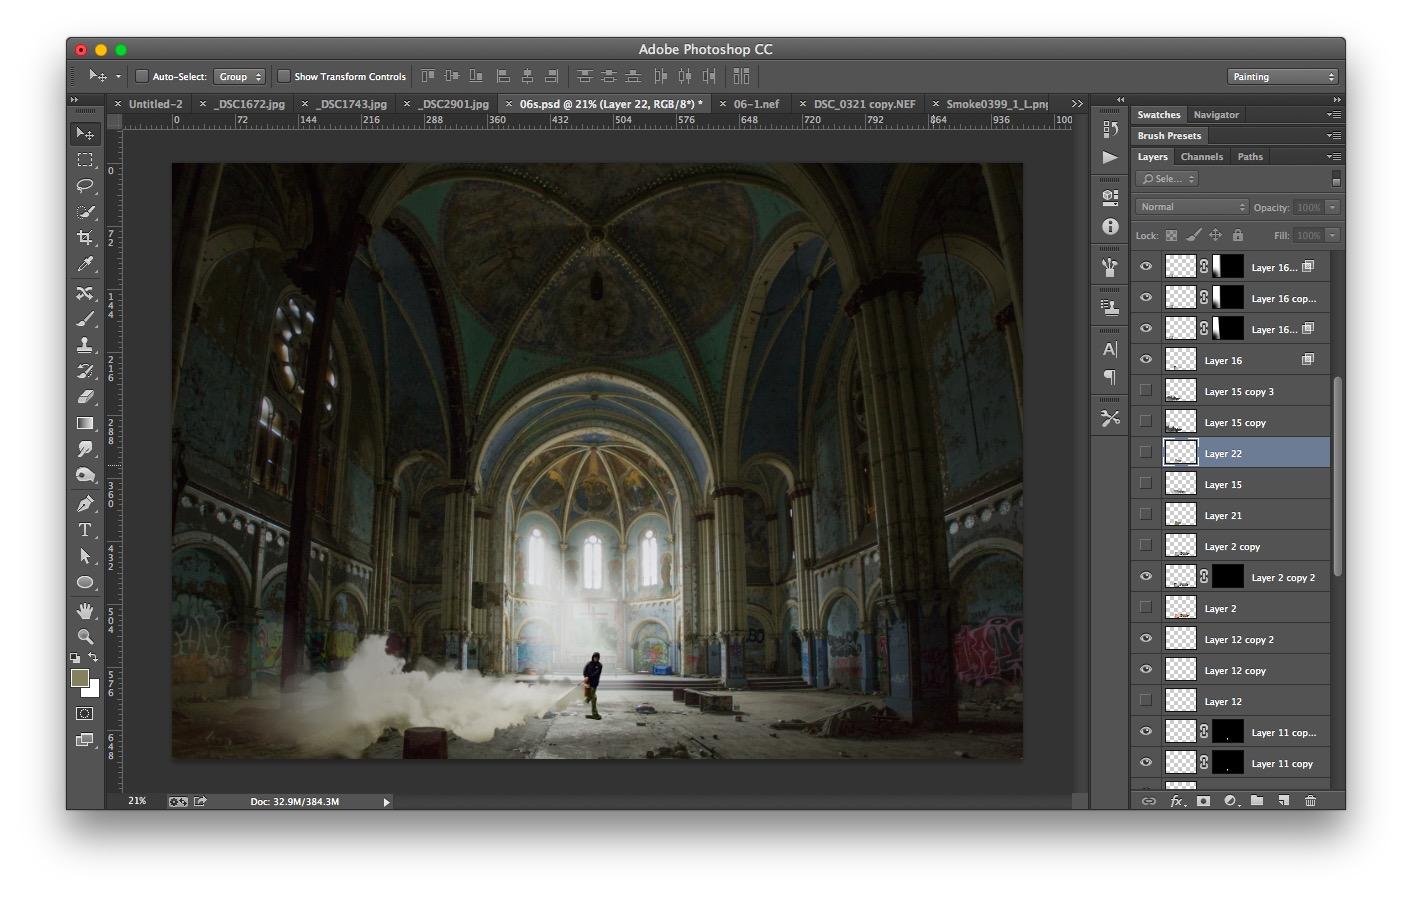Select the Ellipse shape tool
This screenshot has width=1412, height=900.
point(85,582)
